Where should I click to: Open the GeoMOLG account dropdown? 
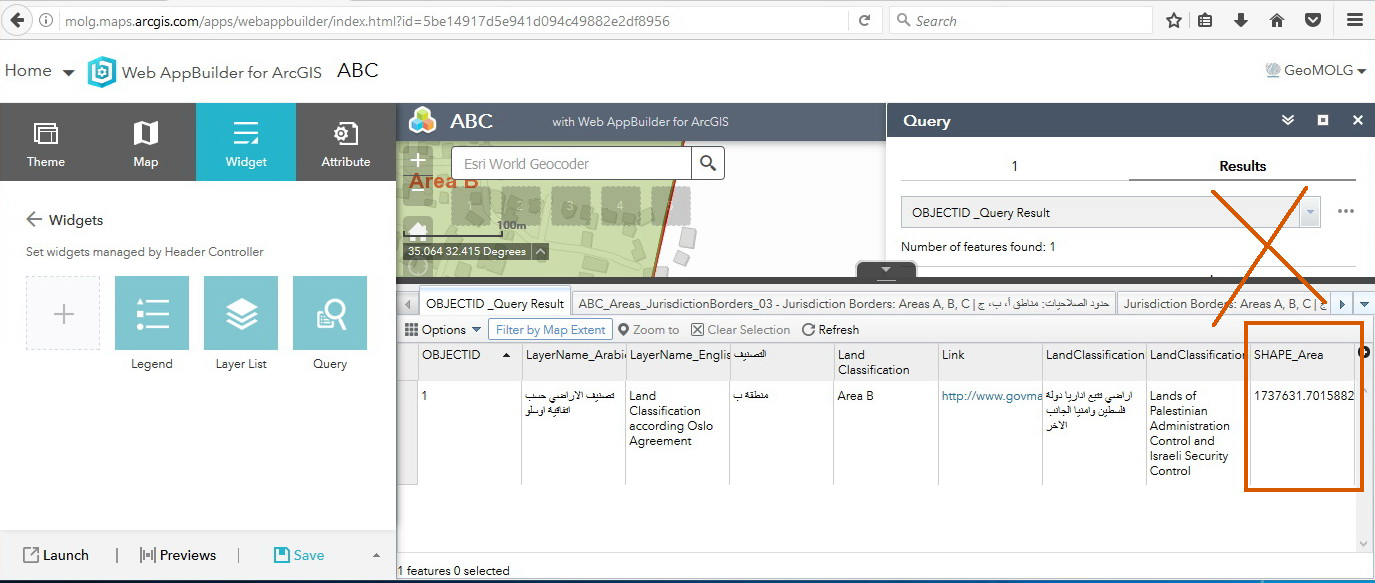1316,70
